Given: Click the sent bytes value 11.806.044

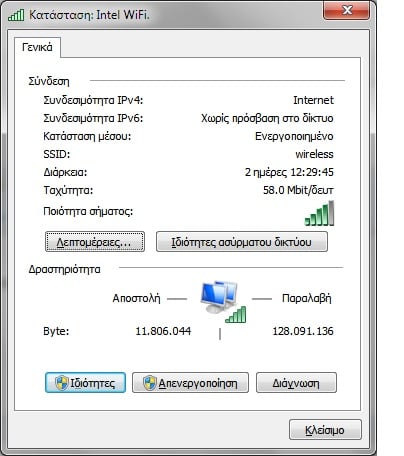Looking at the screenshot, I should (x=163, y=331).
